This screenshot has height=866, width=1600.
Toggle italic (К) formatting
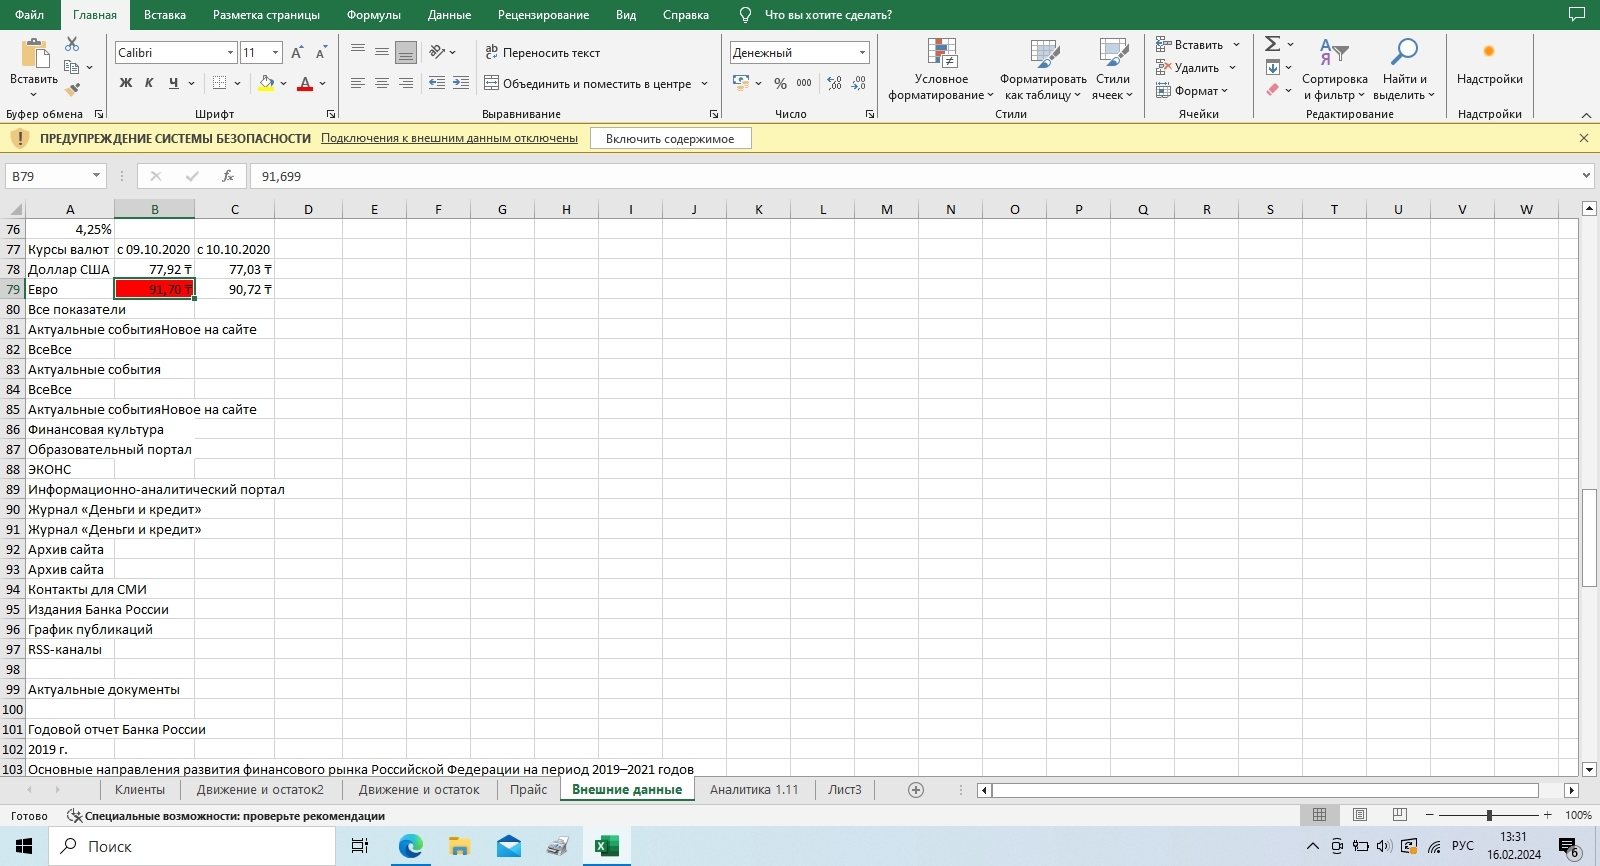(150, 83)
